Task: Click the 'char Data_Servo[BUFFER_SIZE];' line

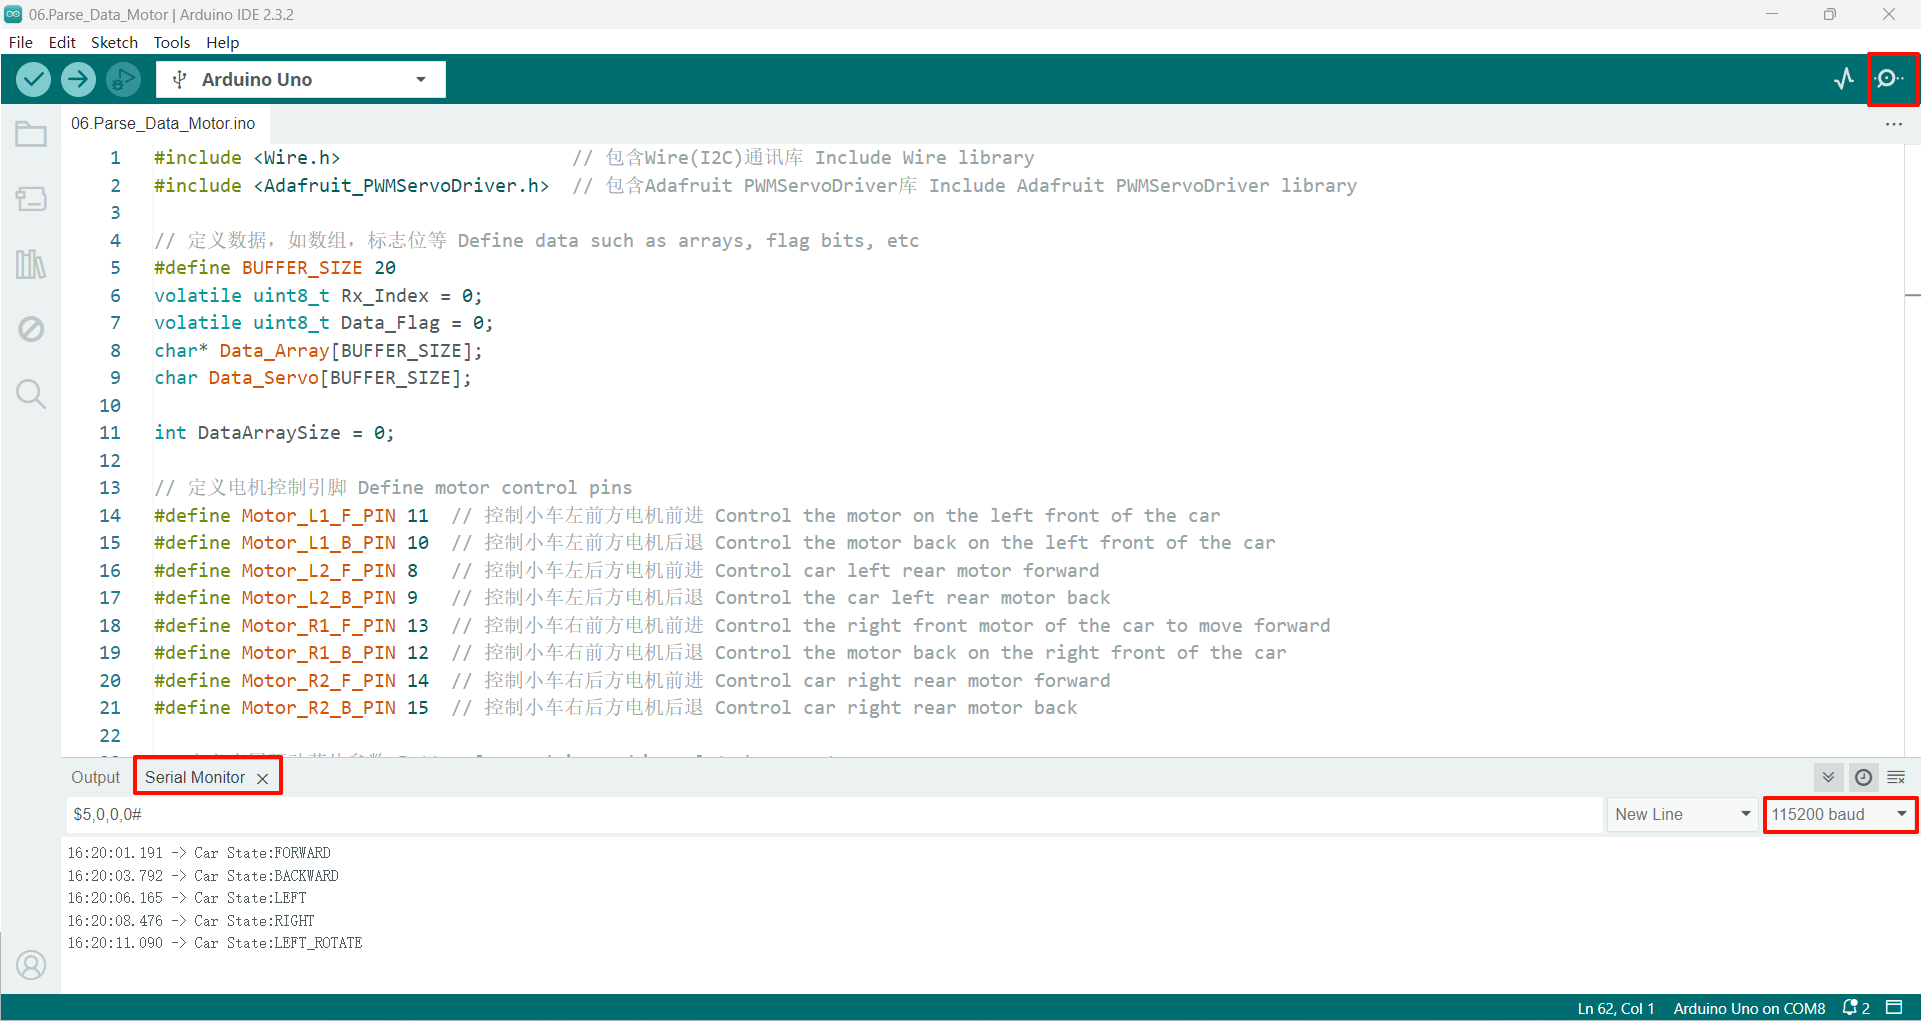Action: 313,377
